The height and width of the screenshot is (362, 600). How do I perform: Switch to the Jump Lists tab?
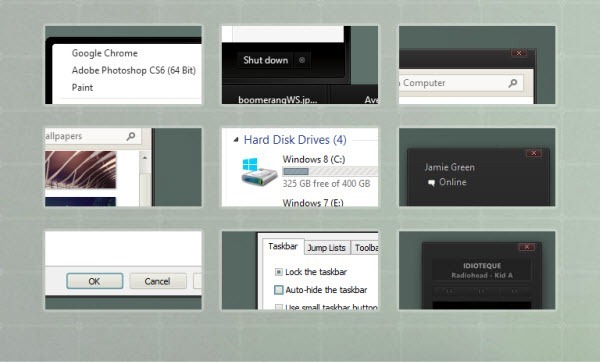[x=327, y=248]
